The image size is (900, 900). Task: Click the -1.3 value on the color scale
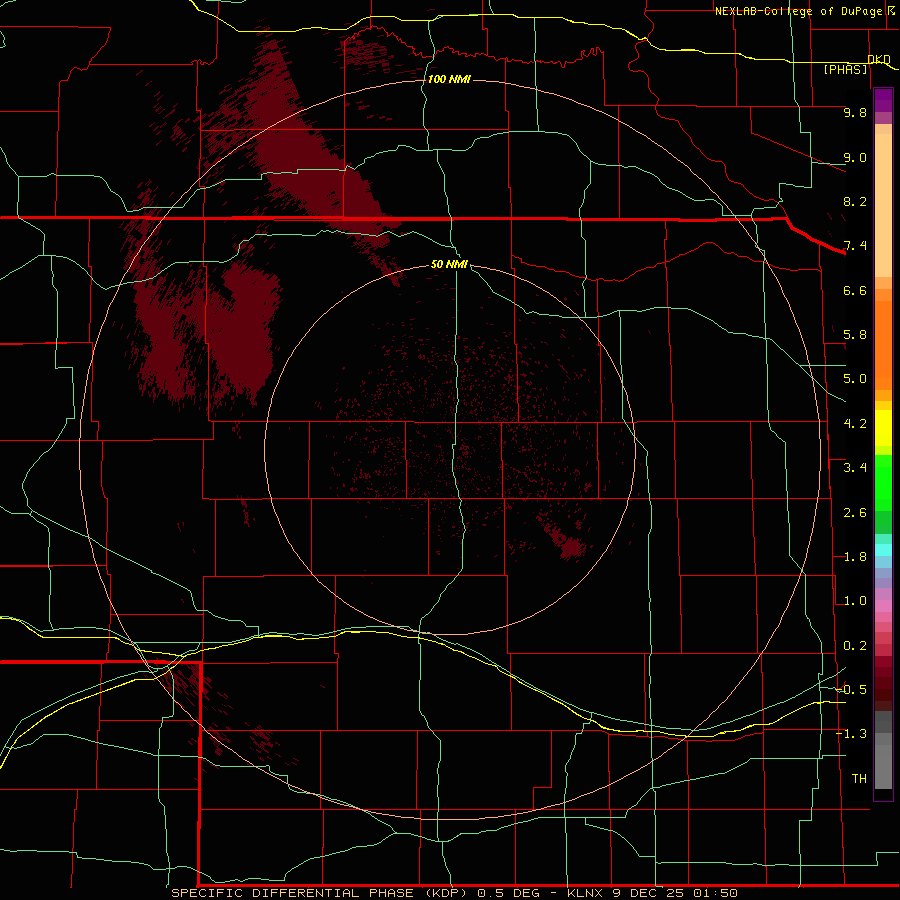tap(851, 734)
